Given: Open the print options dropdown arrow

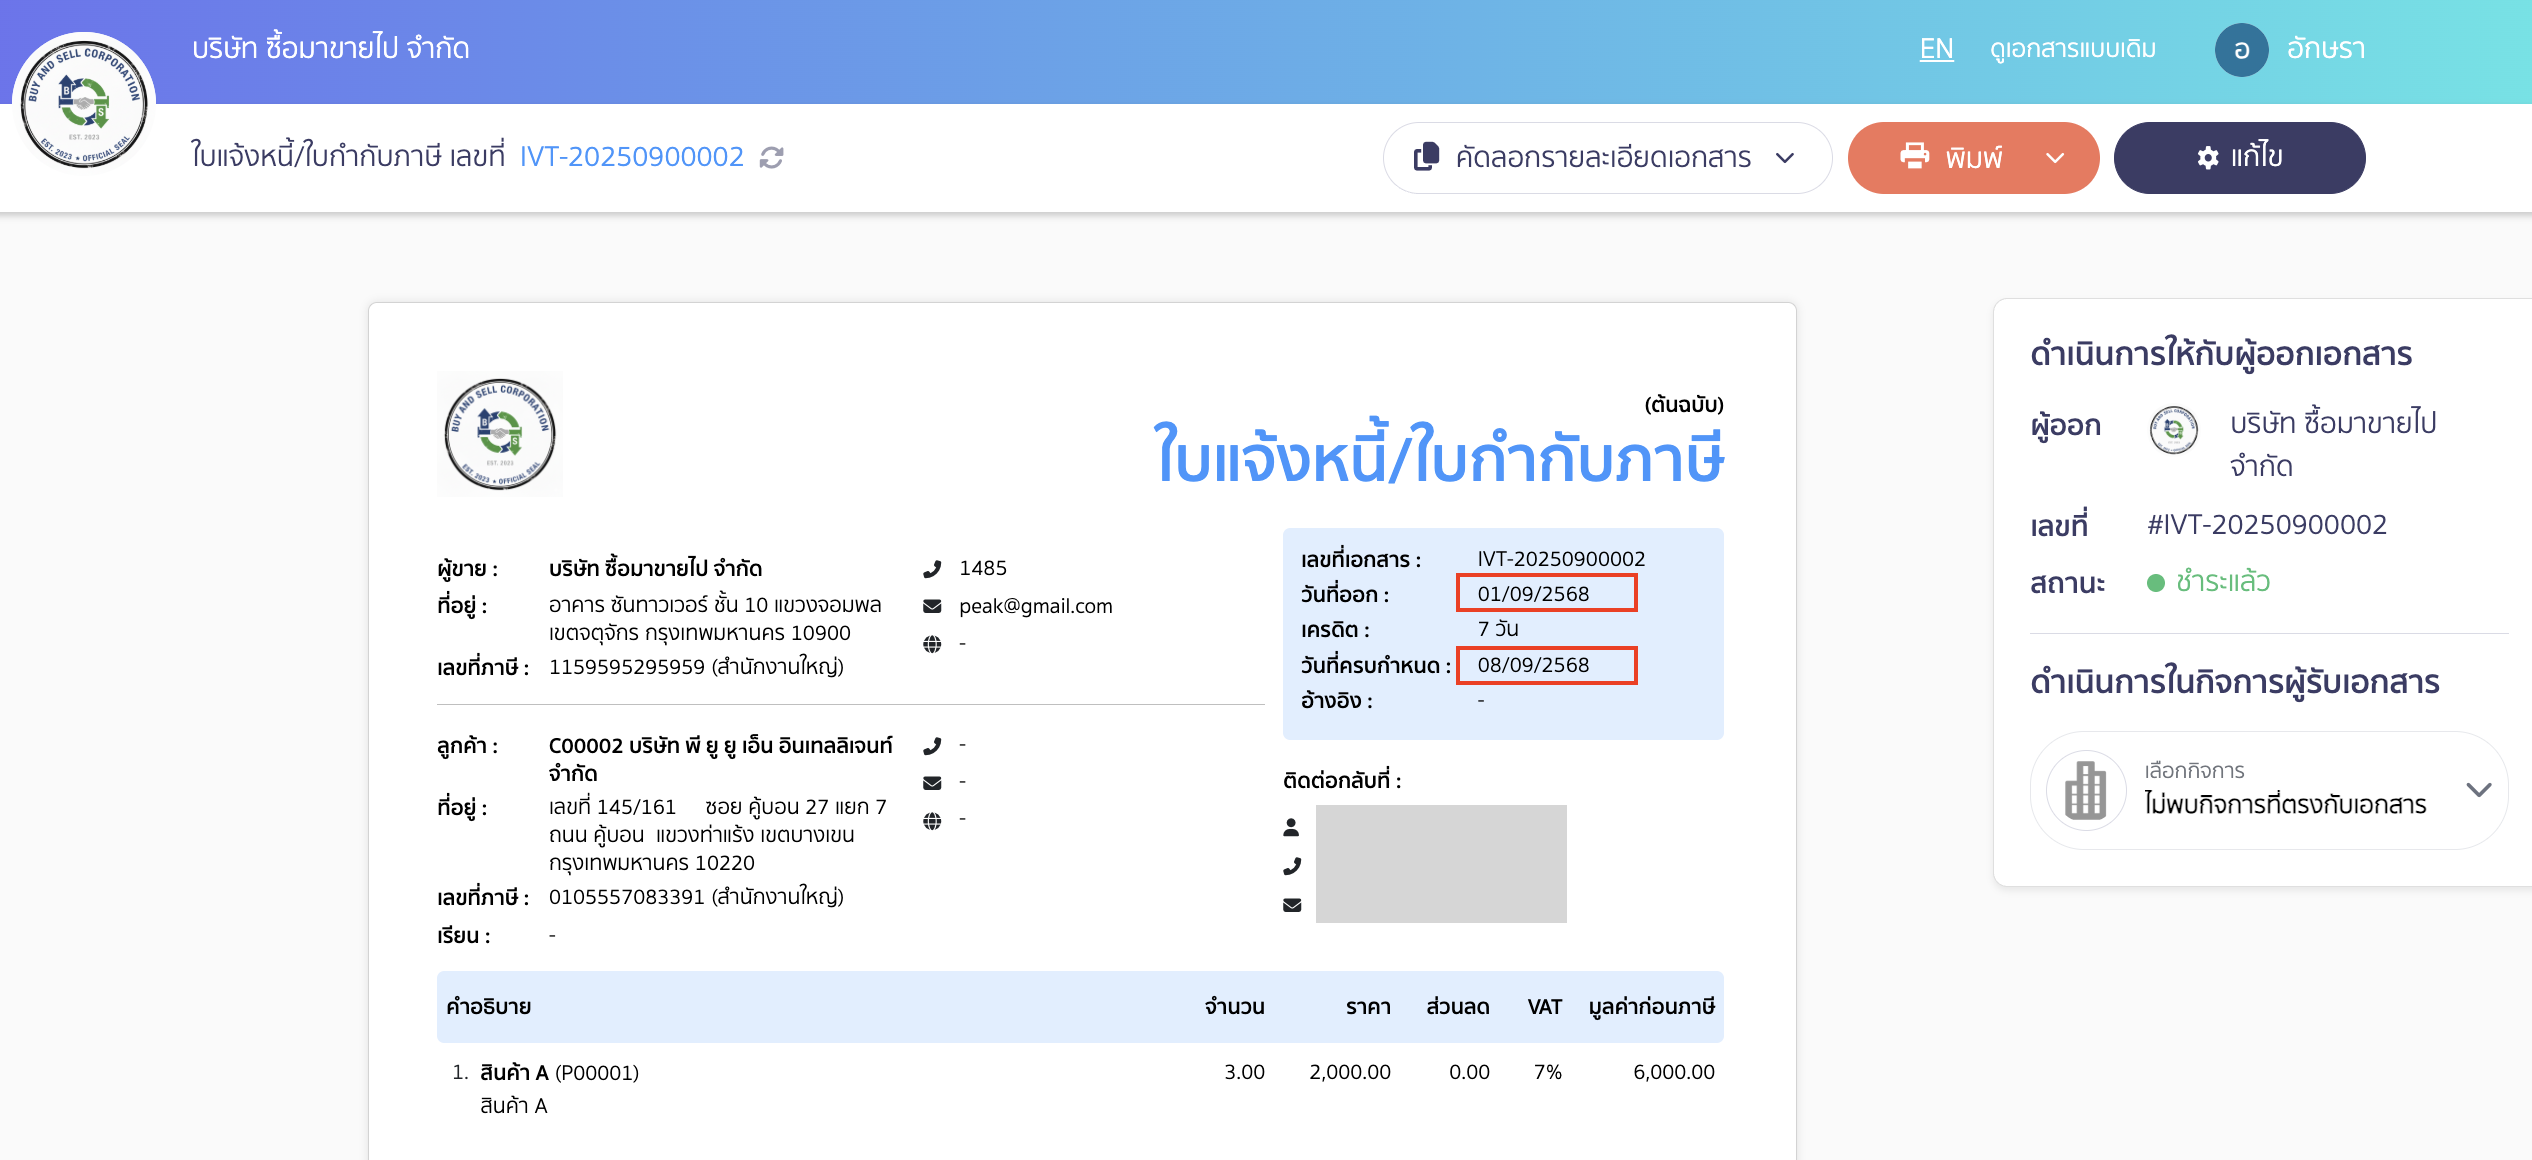Looking at the screenshot, I should tap(2055, 158).
